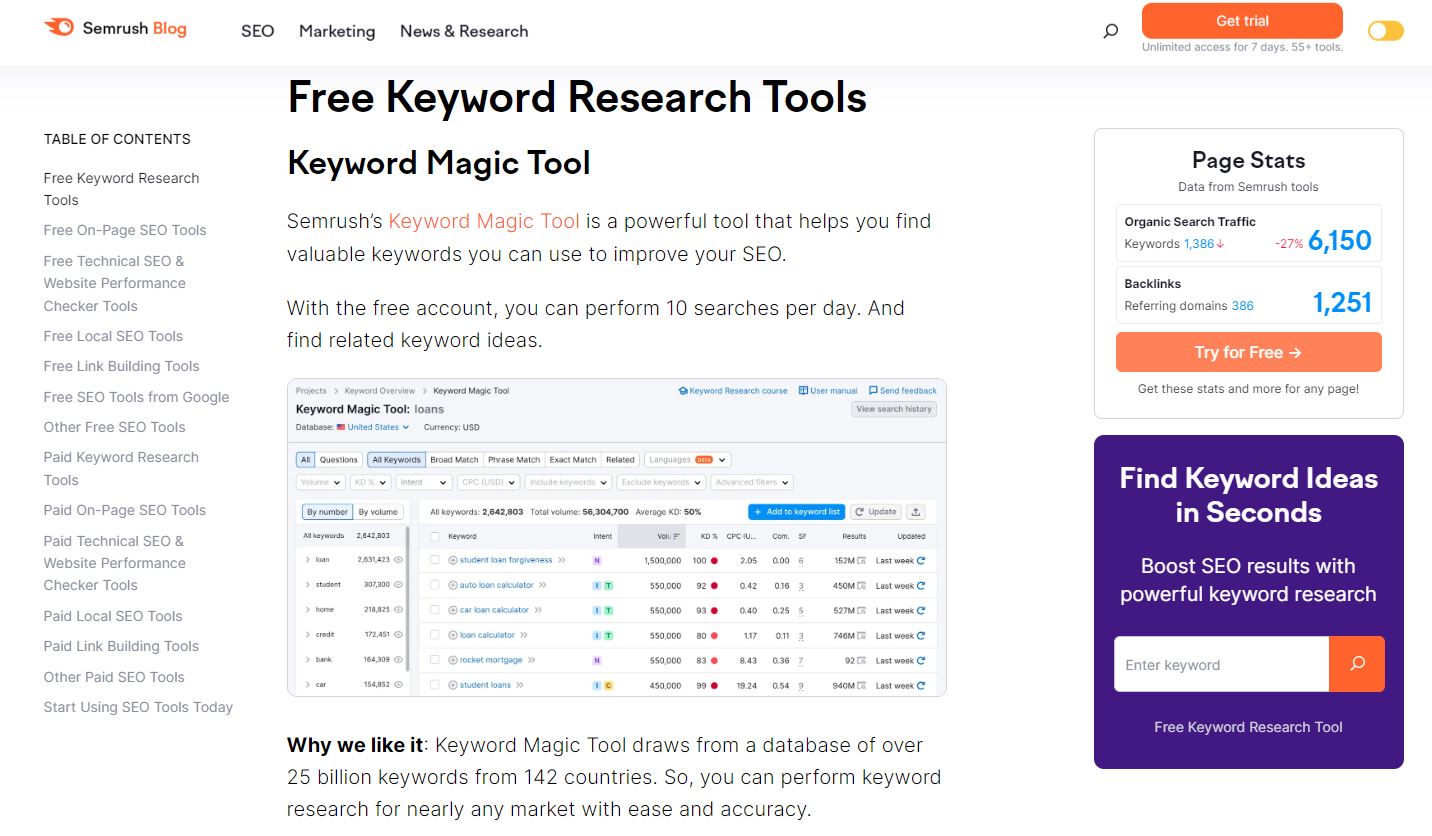Open the Intent filter dropdown

[423, 482]
